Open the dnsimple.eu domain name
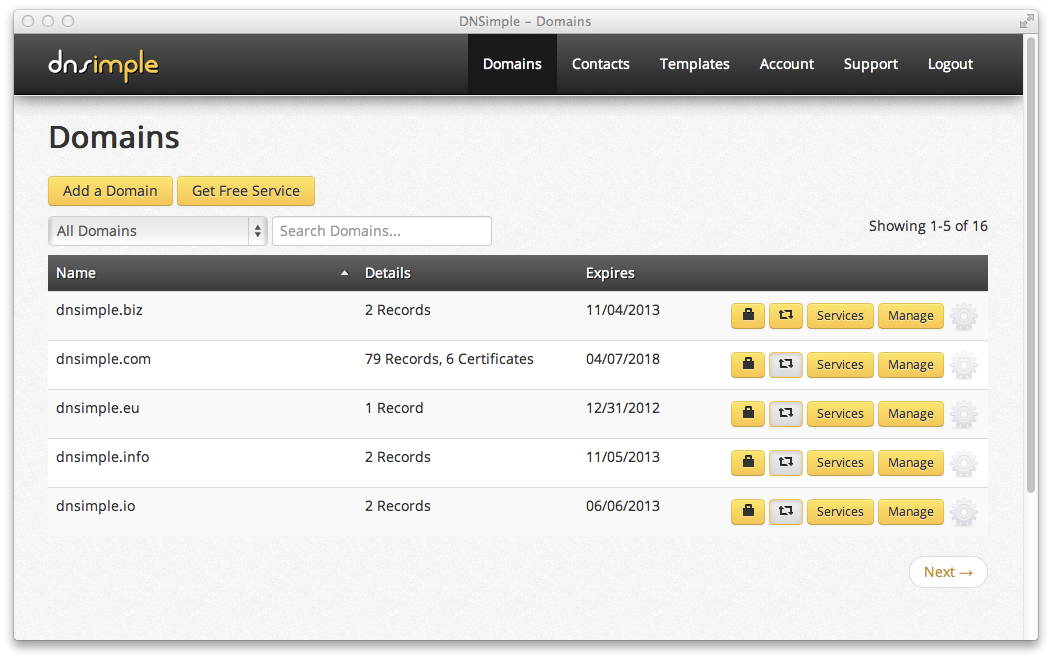The height and width of the screenshot is (660, 1052). 98,408
